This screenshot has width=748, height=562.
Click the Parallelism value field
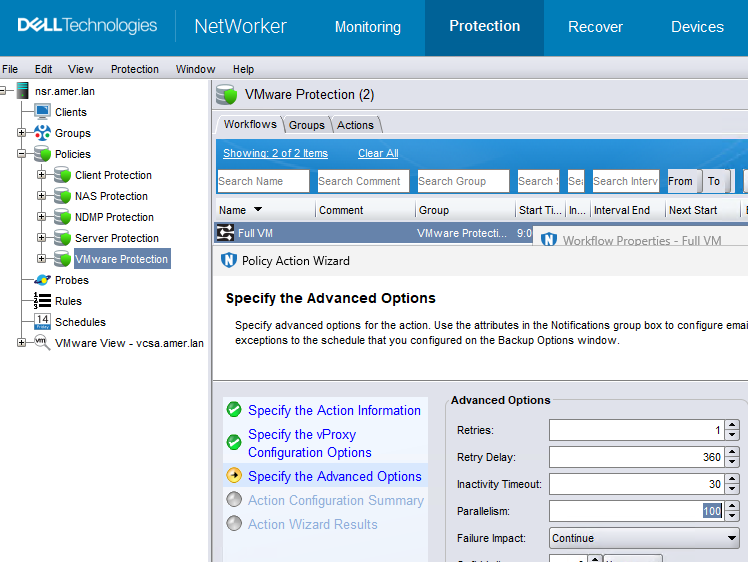(637, 511)
